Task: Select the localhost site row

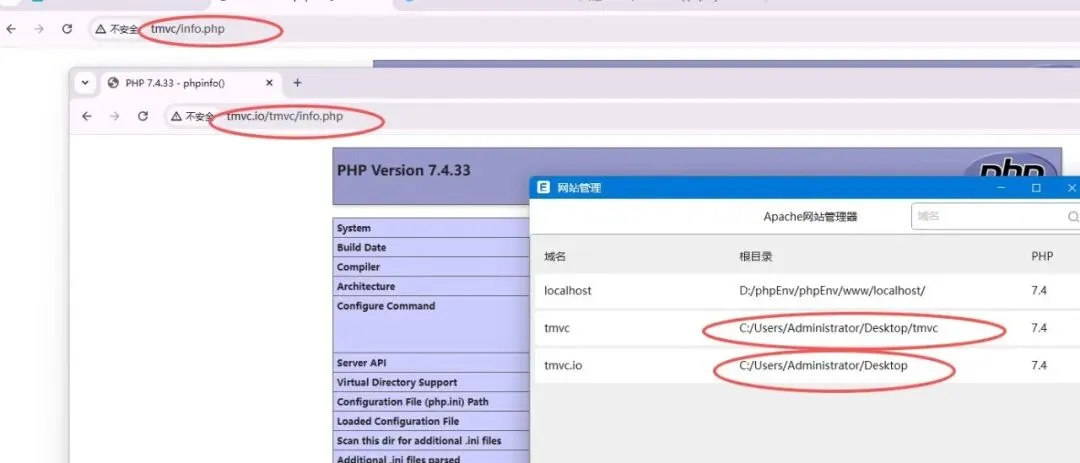Action: click(807, 291)
